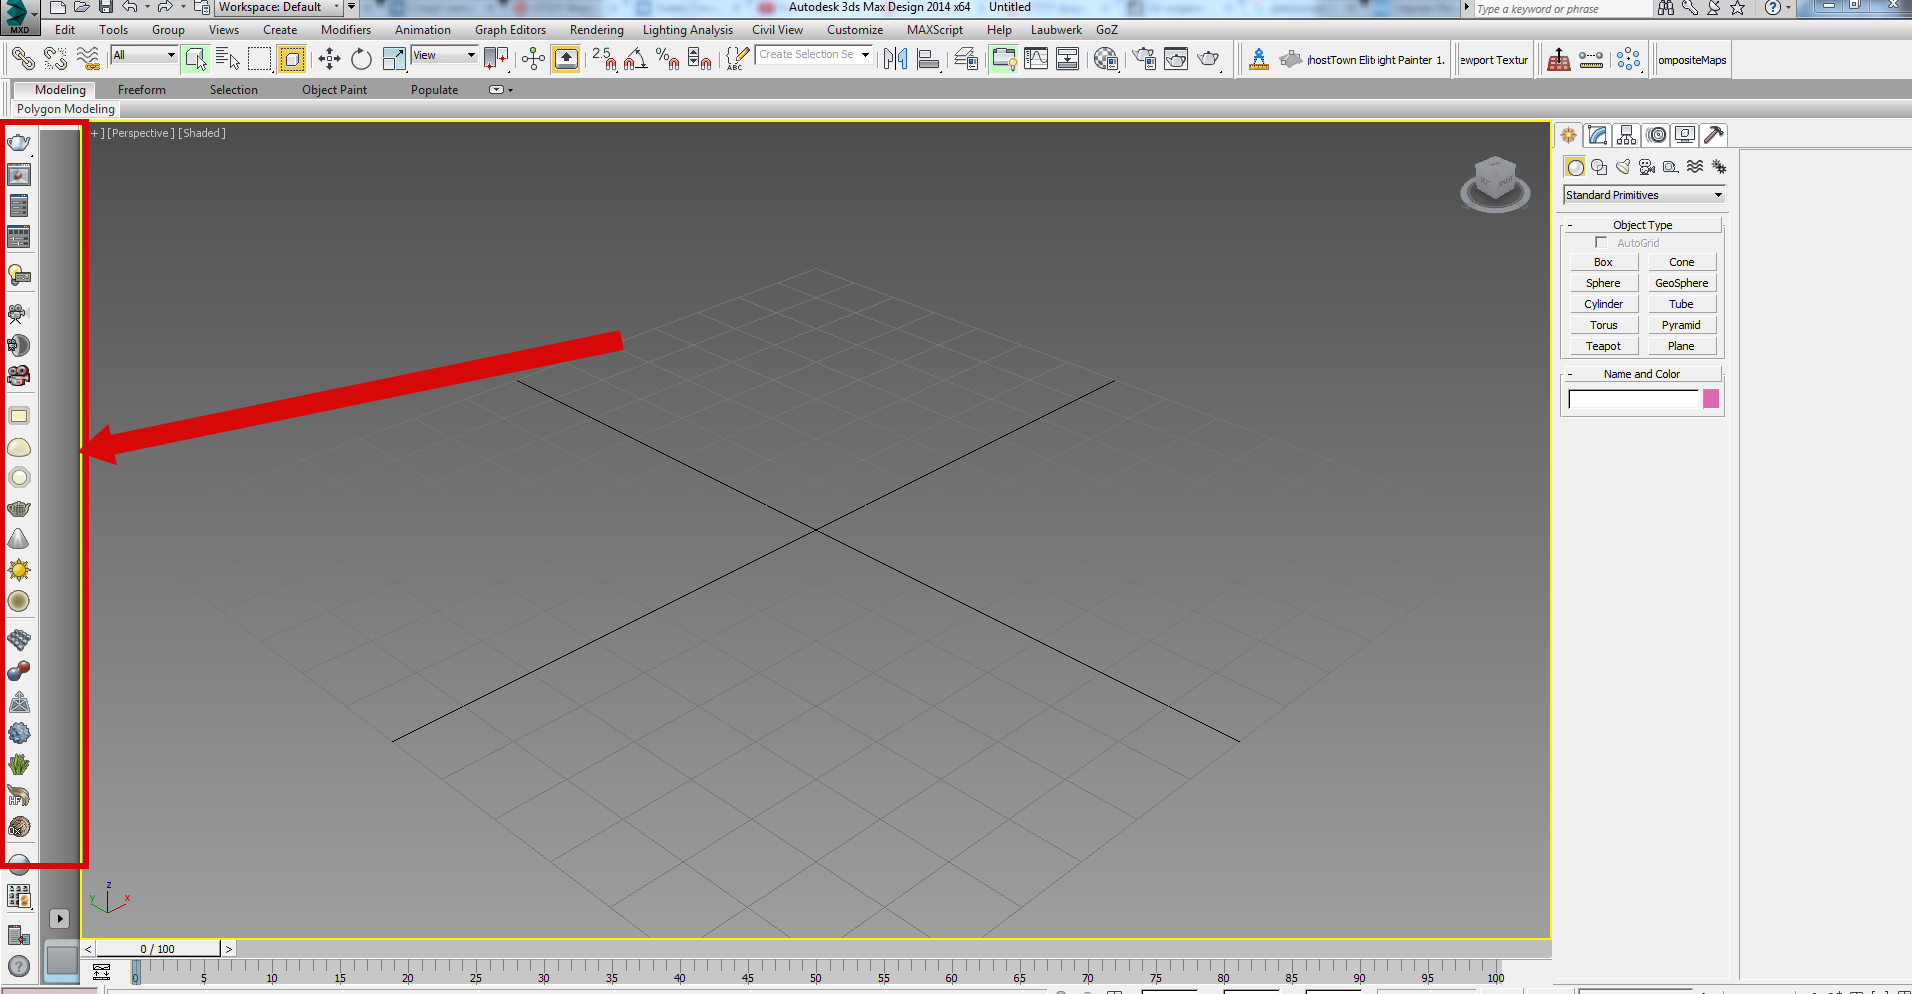Activate the Select and Move tool
The image size is (1912, 994).
click(x=329, y=59)
